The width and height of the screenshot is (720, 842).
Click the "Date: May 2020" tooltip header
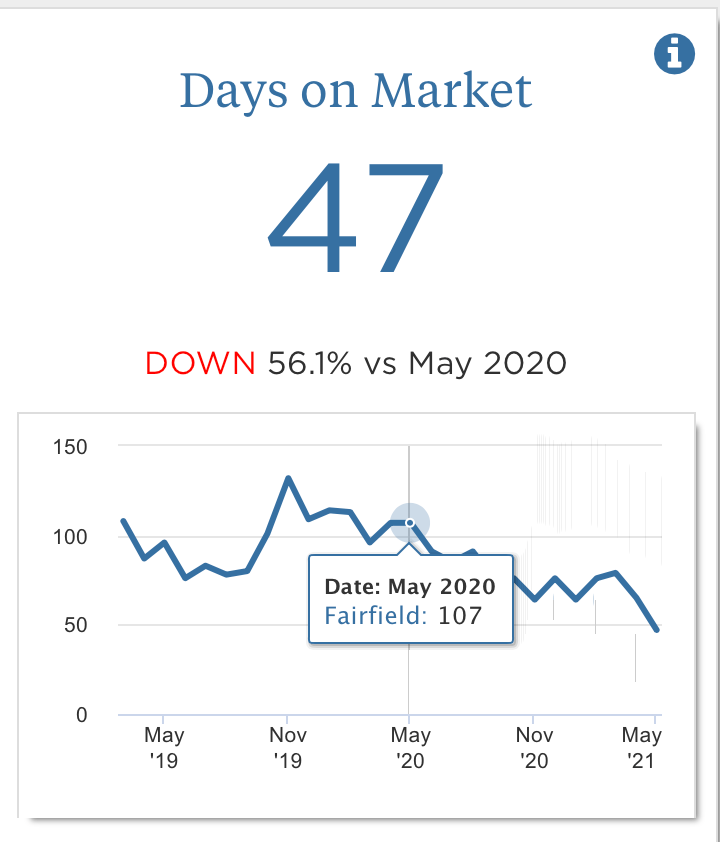click(410, 586)
